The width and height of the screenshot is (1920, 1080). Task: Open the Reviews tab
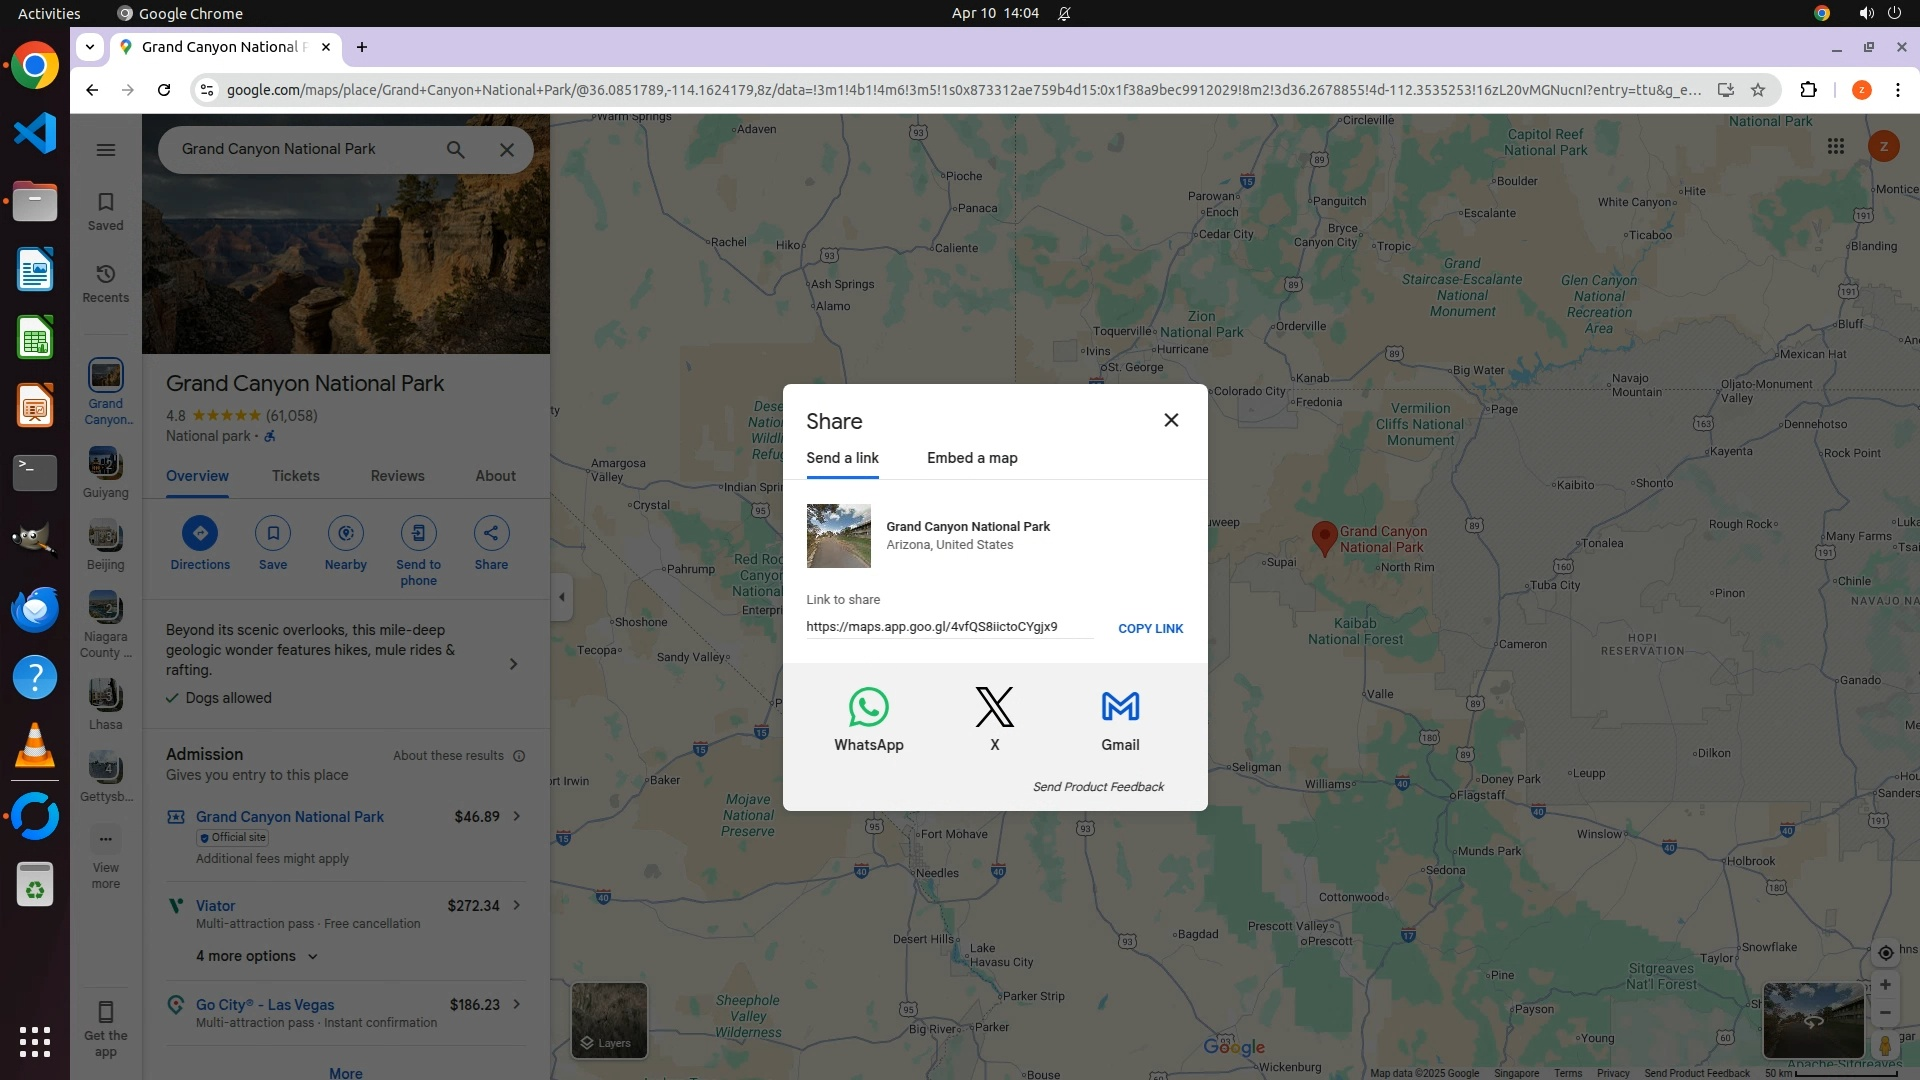point(397,476)
